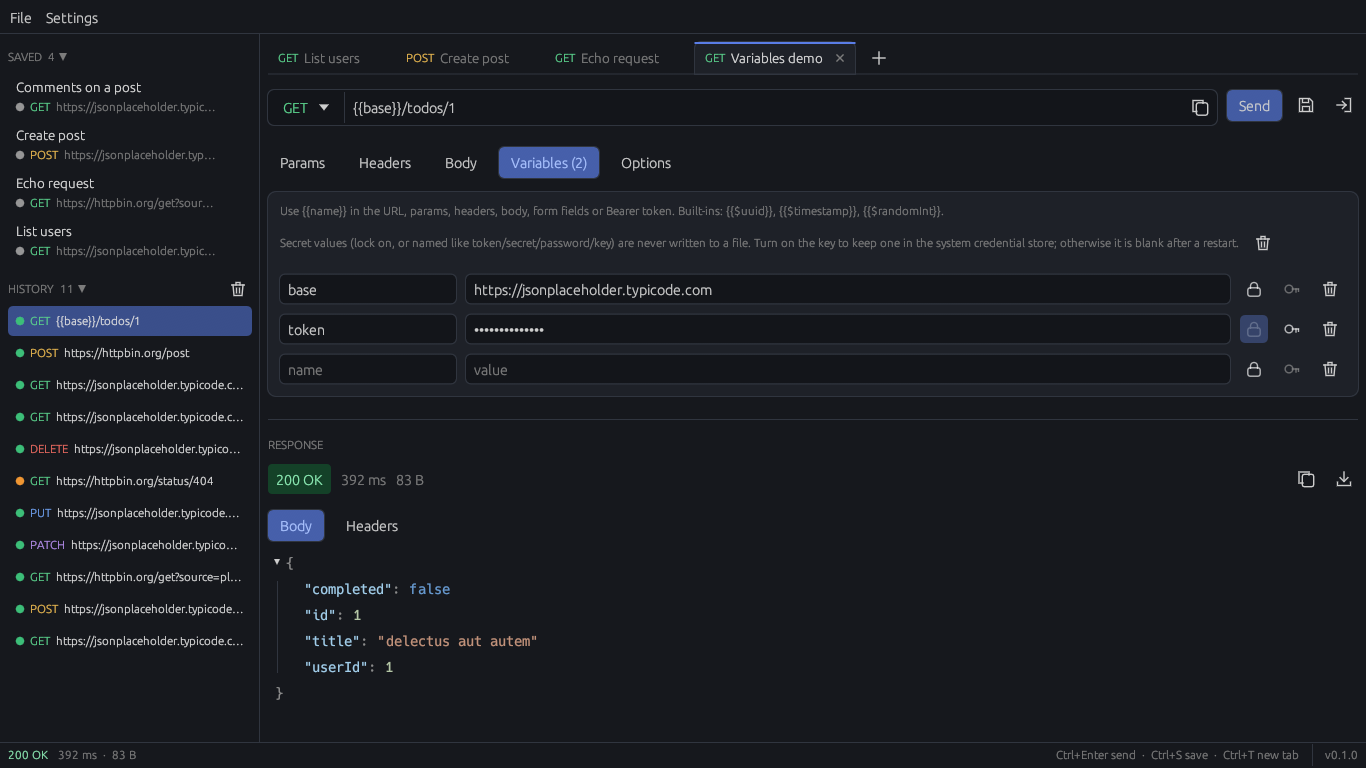Copy the response body with the copy icon
The height and width of the screenshot is (768, 1366).
click(x=1306, y=479)
